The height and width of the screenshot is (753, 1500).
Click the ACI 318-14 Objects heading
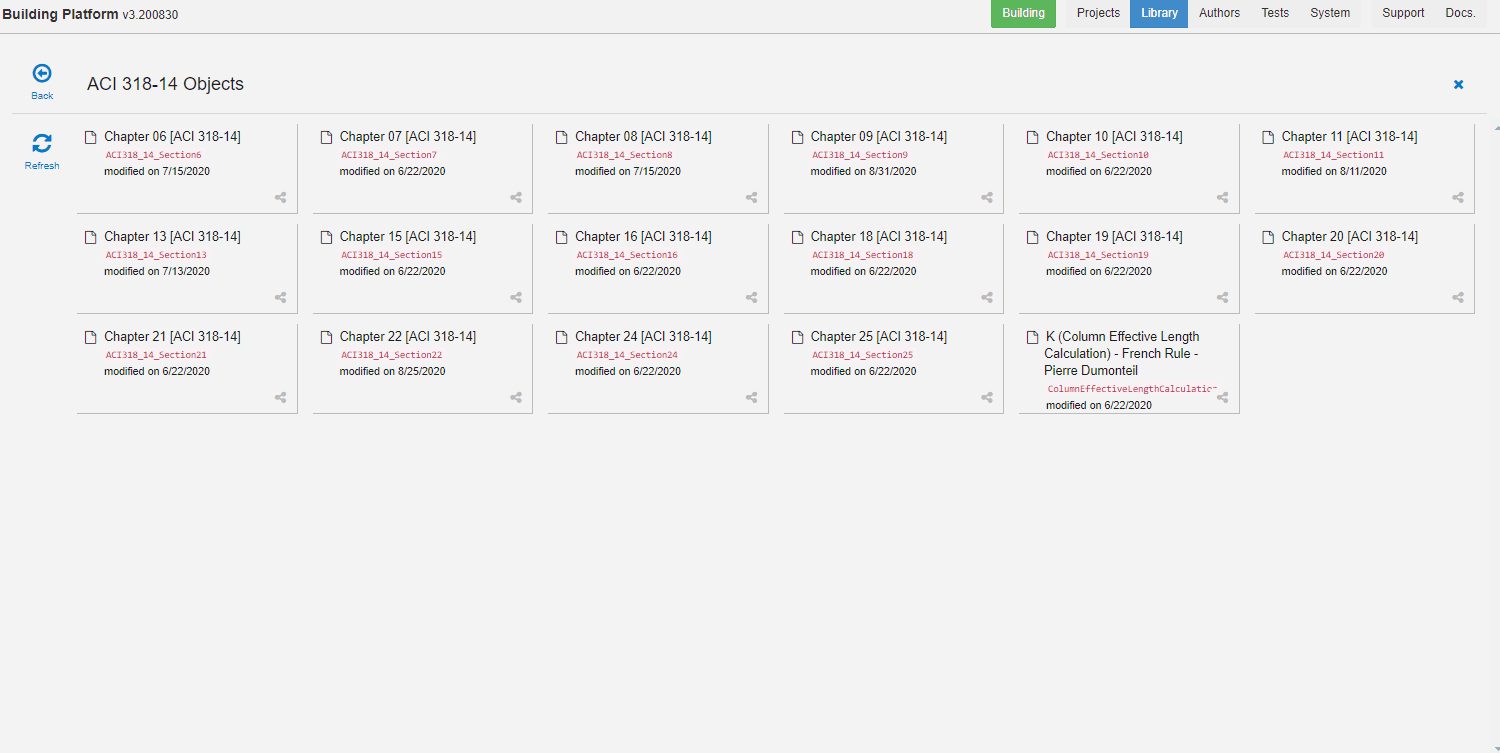(x=165, y=84)
